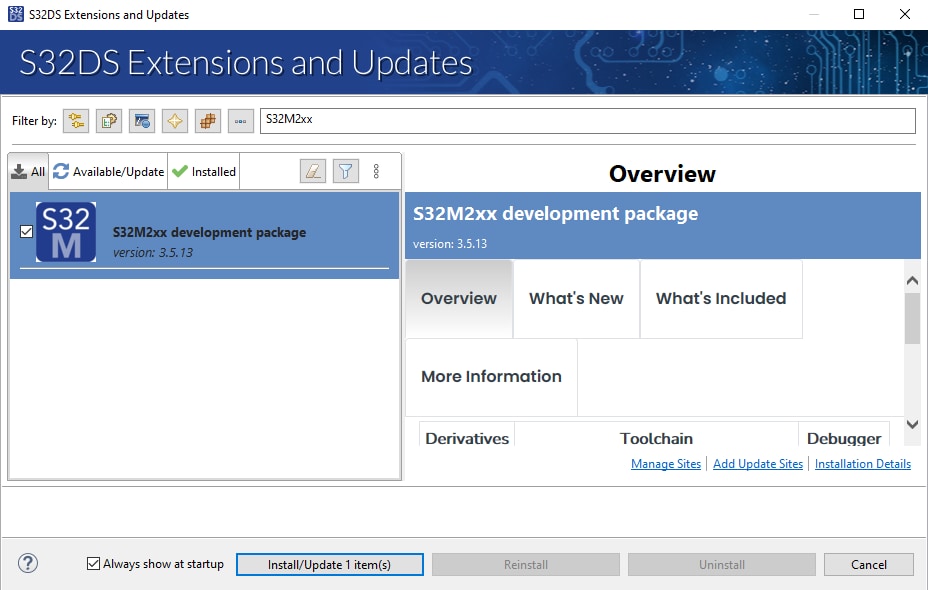This screenshot has height=590, width=928.
Task: Open the What's New tab
Action: click(x=576, y=298)
